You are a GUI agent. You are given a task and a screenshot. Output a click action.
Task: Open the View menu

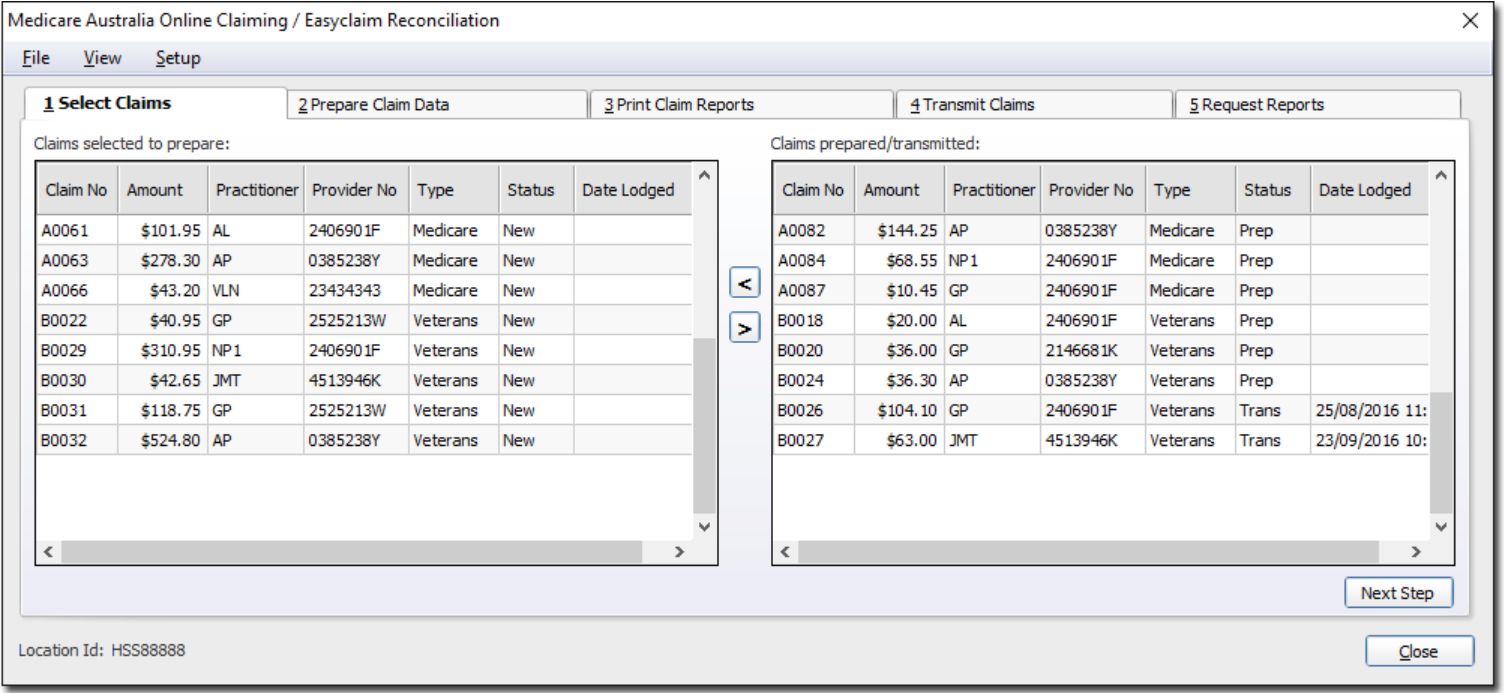point(102,58)
